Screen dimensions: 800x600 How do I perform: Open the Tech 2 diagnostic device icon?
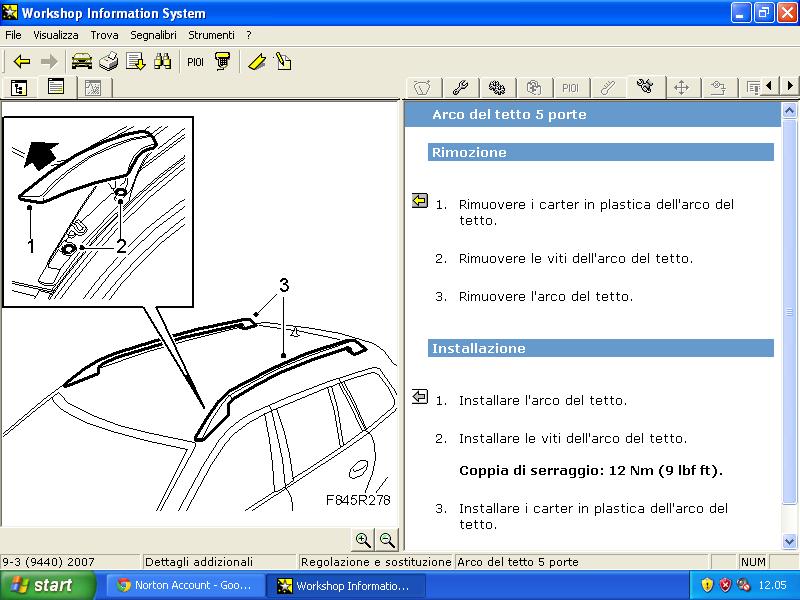tap(222, 62)
